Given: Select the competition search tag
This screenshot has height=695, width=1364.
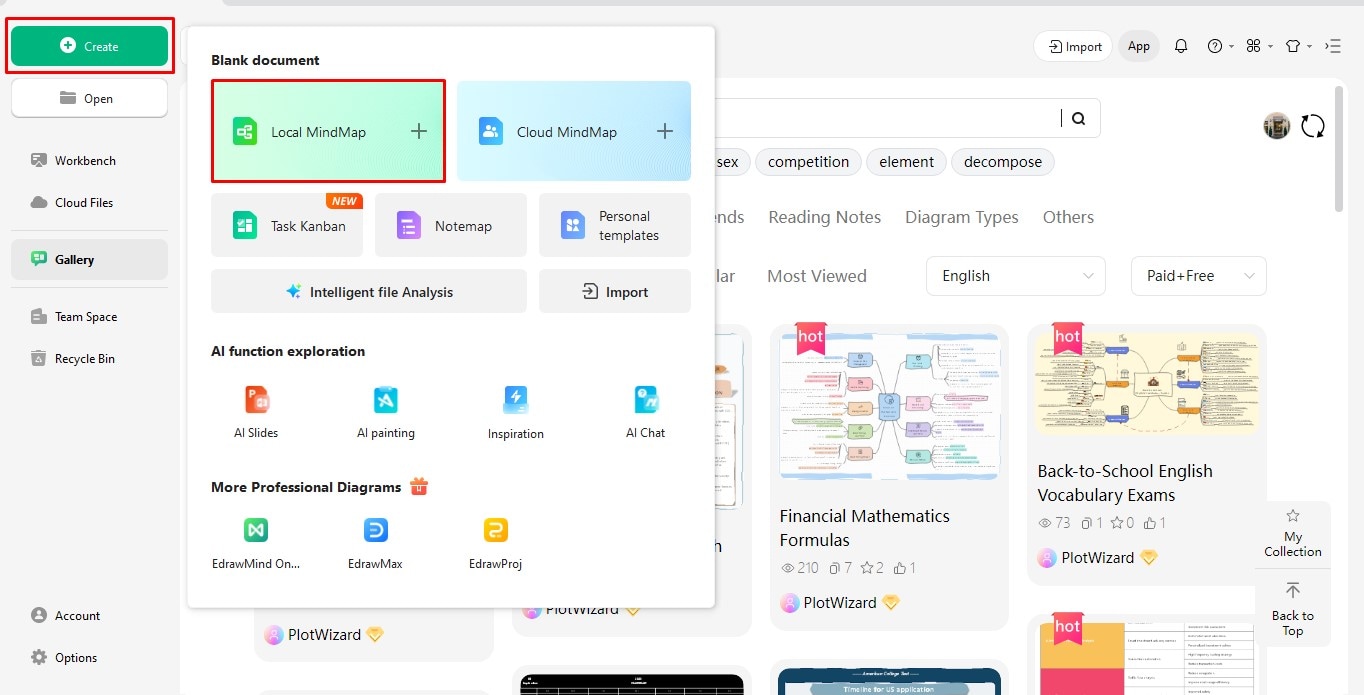Looking at the screenshot, I should tap(808, 162).
